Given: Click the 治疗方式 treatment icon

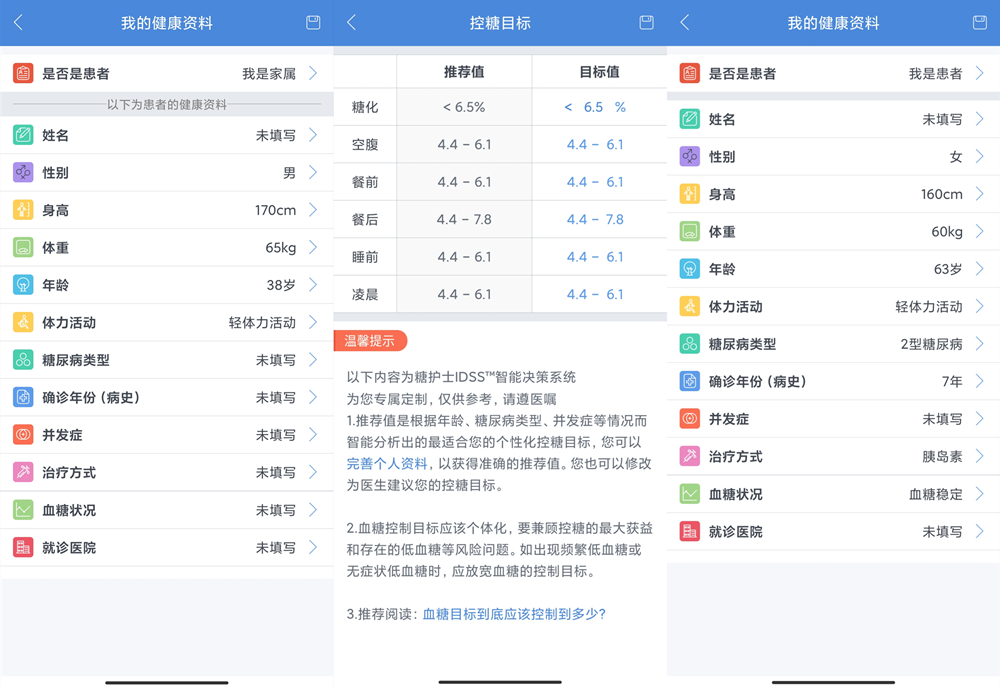Looking at the screenshot, I should coord(22,472).
